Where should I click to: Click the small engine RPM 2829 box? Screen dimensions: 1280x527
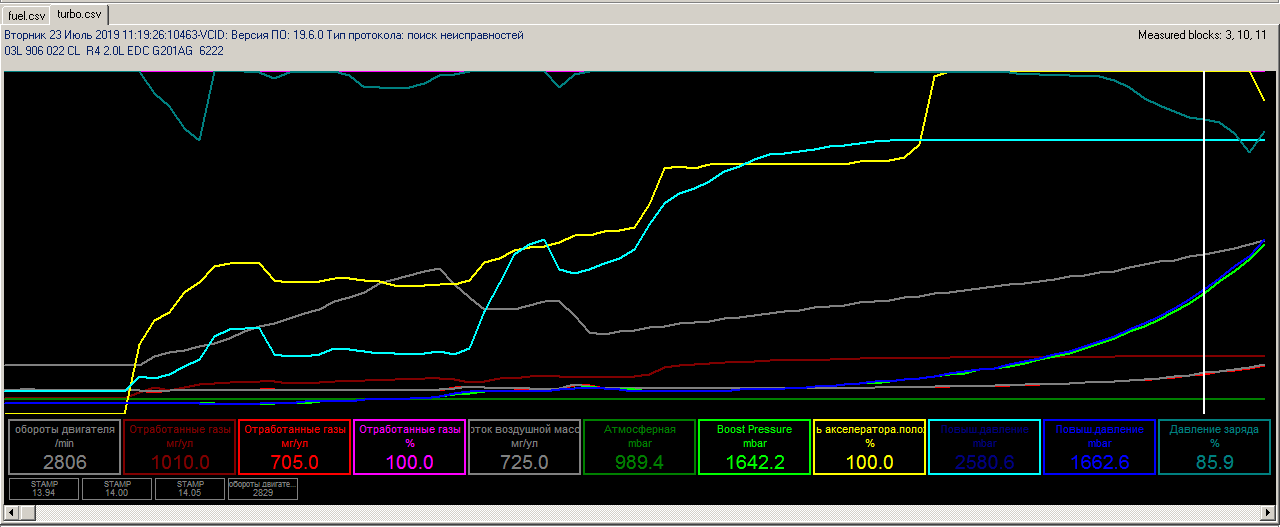pyautogui.click(x=262, y=488)
